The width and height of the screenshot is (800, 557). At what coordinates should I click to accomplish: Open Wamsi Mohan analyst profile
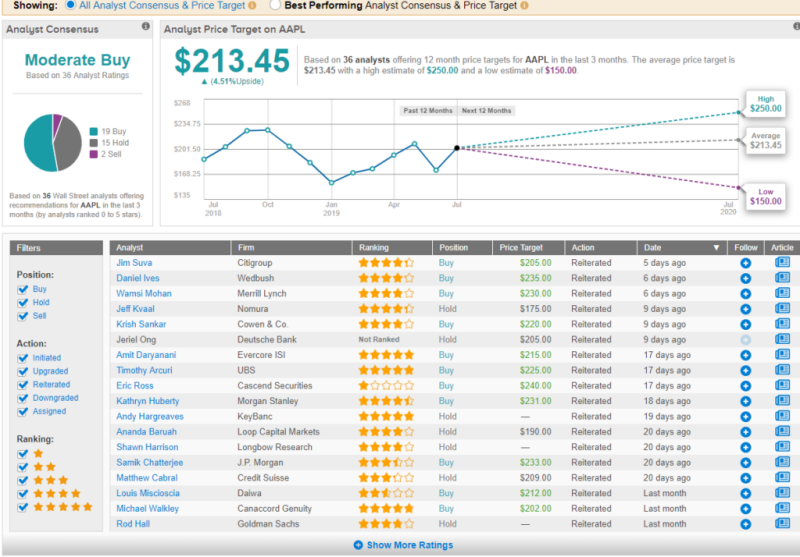144,293
